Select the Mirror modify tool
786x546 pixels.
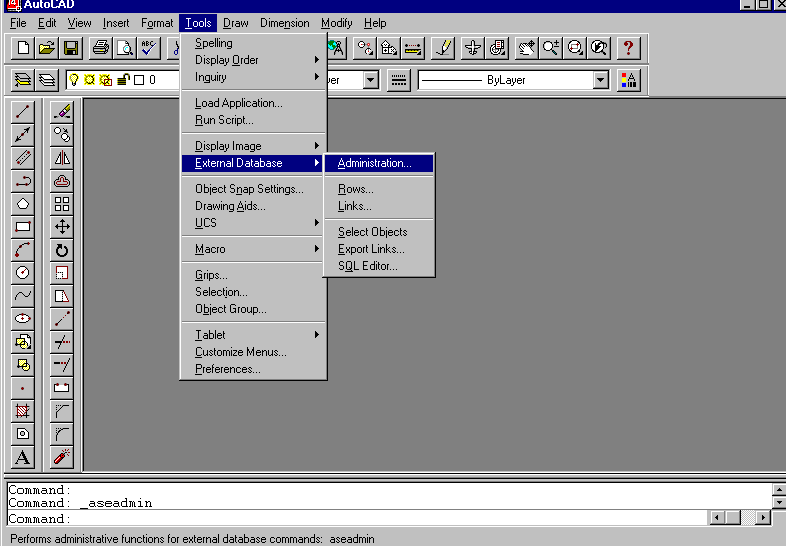tap(62, 157)
